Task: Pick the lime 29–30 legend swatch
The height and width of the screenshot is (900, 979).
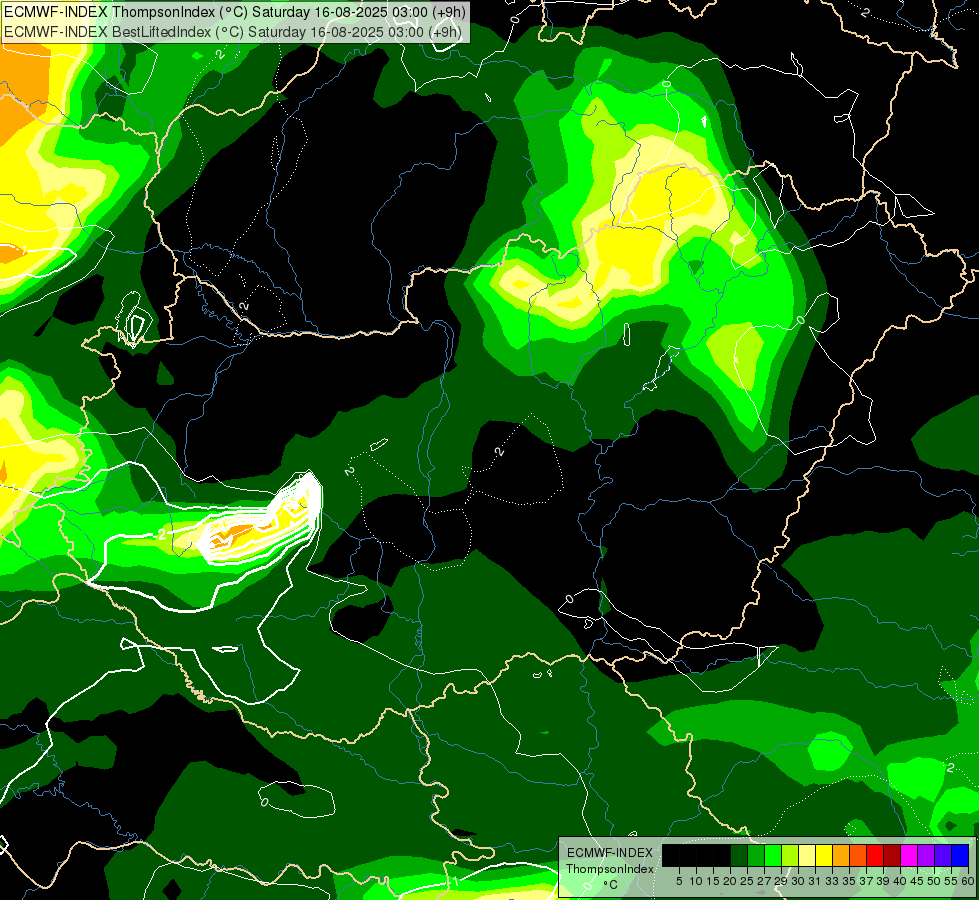Action: click(x=790, y=855)
